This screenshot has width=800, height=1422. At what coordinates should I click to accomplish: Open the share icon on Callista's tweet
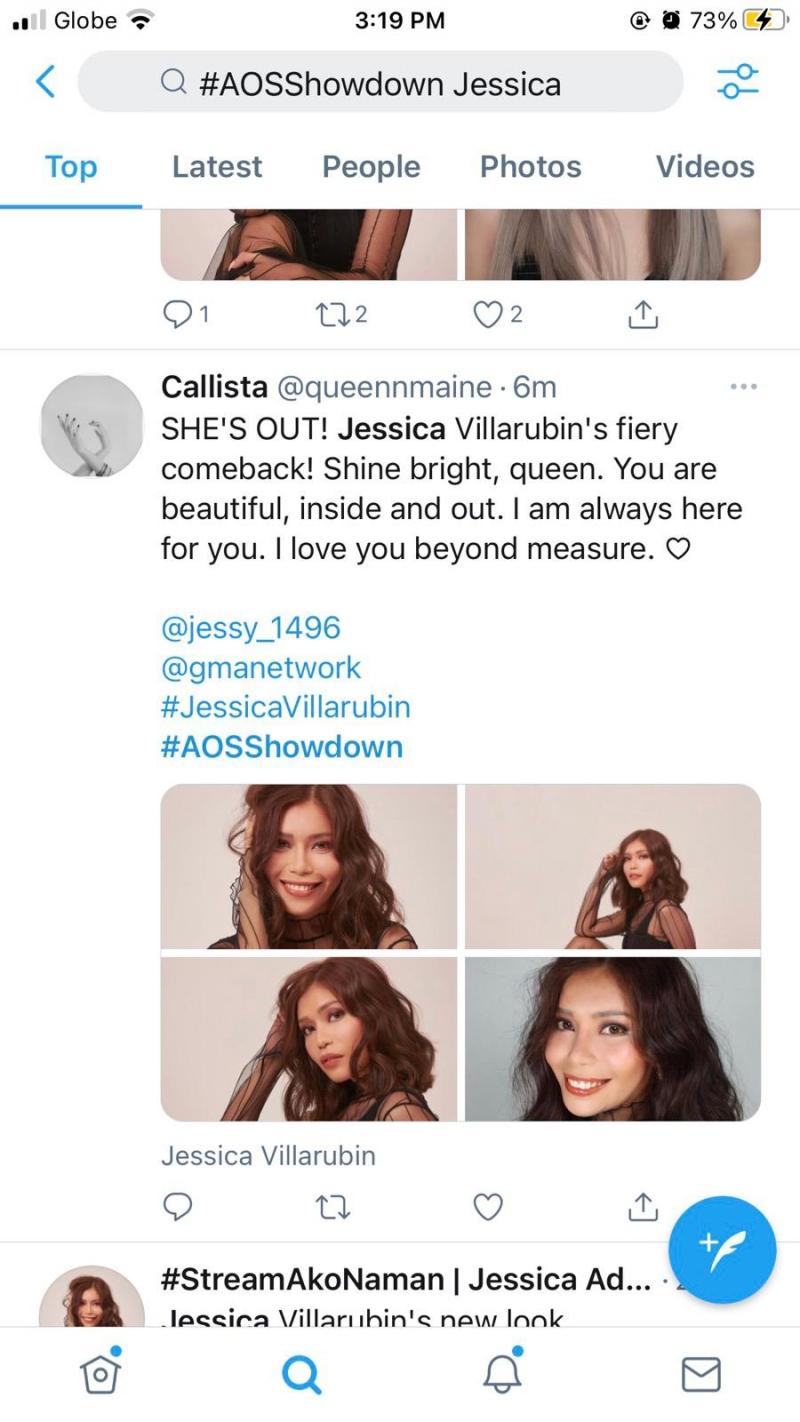[643, 1207]
